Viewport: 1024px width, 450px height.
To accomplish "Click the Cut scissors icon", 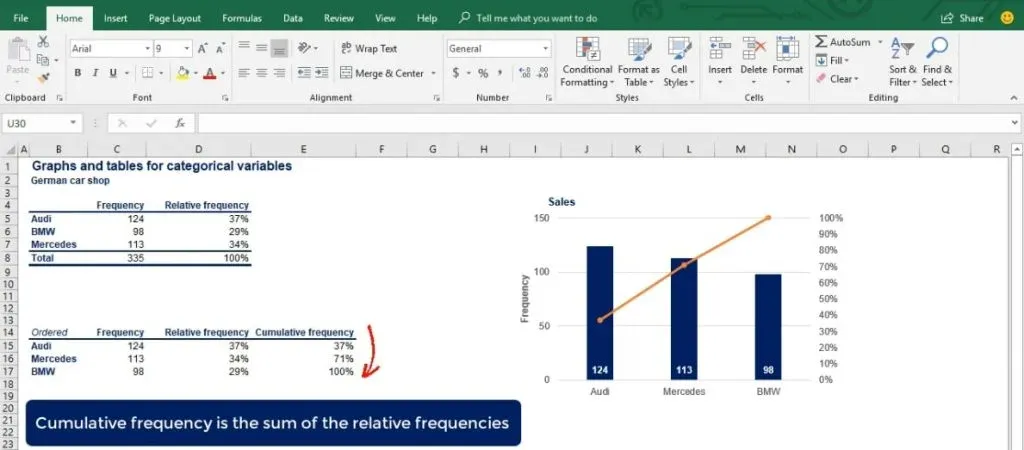I will click(x=43, y=42).
